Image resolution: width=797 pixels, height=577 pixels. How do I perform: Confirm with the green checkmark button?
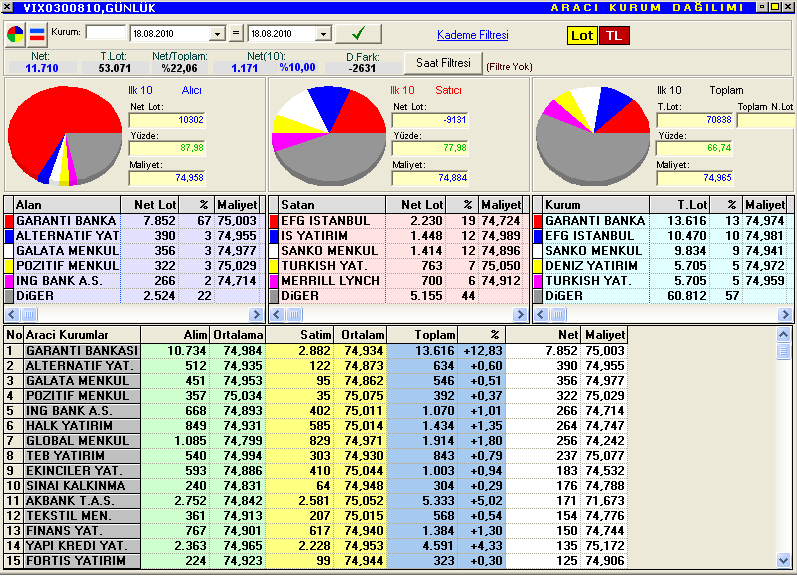[x=358, y=34]
